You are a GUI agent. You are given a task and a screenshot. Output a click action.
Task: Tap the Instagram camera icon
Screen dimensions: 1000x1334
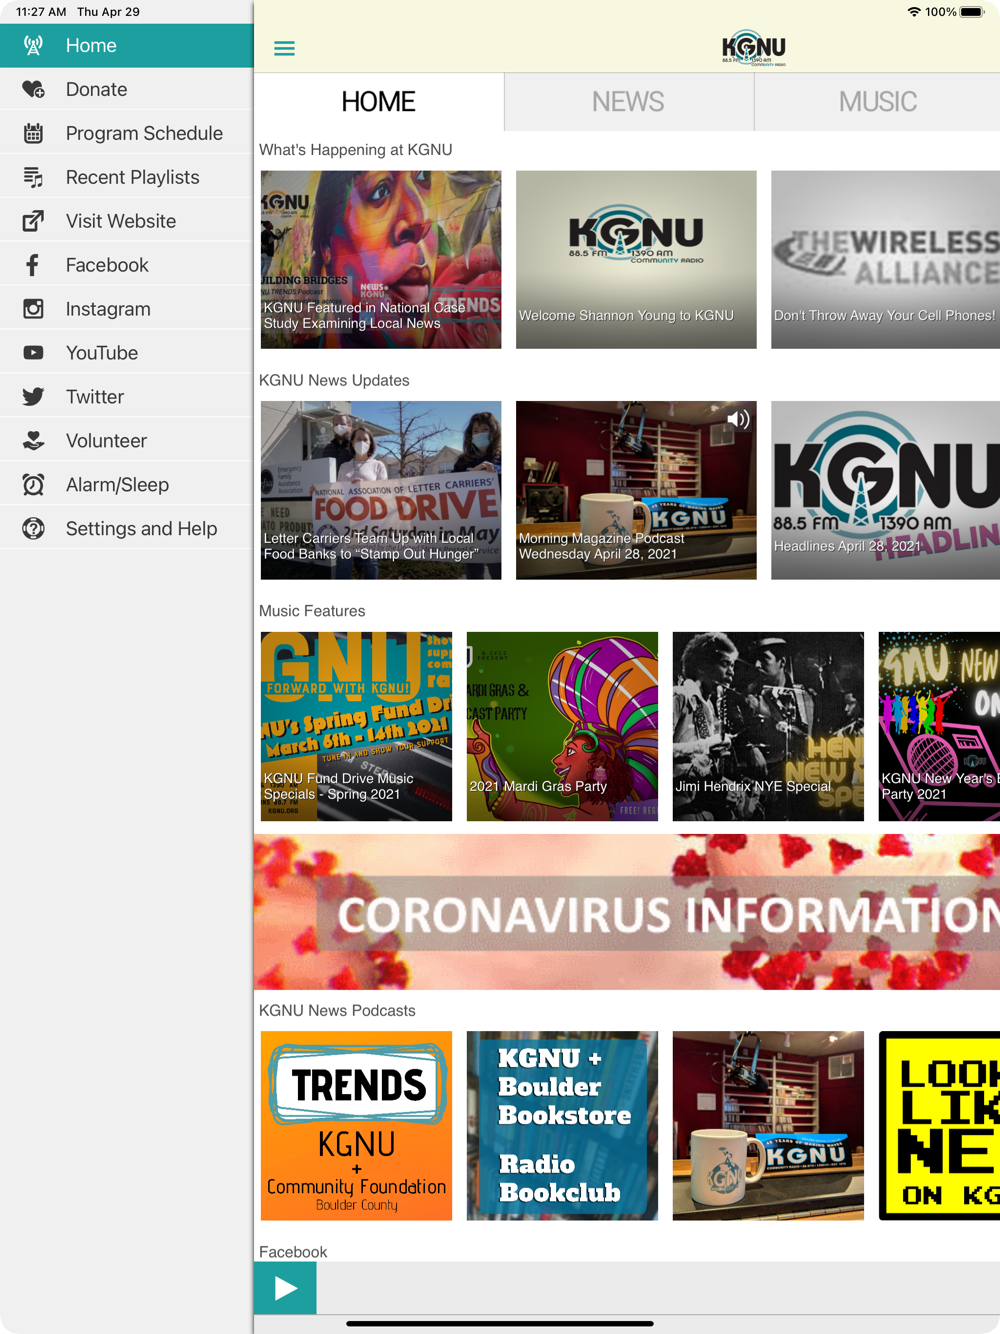[x=33, y=310]
